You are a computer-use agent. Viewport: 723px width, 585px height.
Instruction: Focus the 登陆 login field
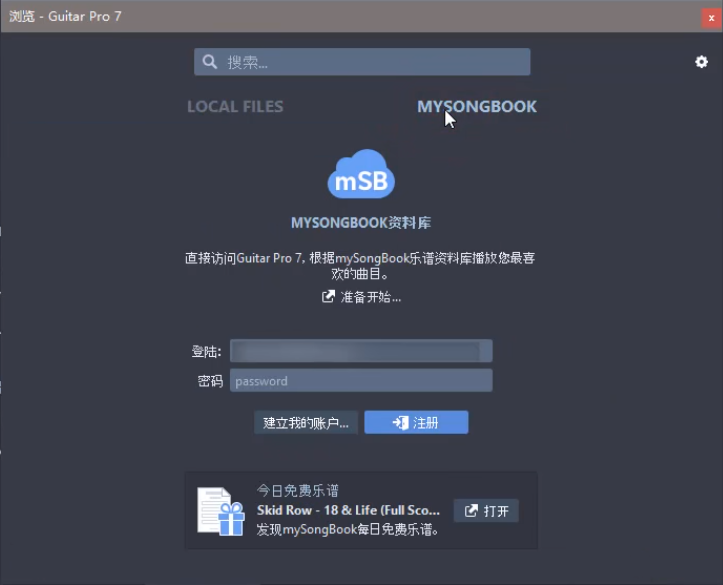[361, 351]
